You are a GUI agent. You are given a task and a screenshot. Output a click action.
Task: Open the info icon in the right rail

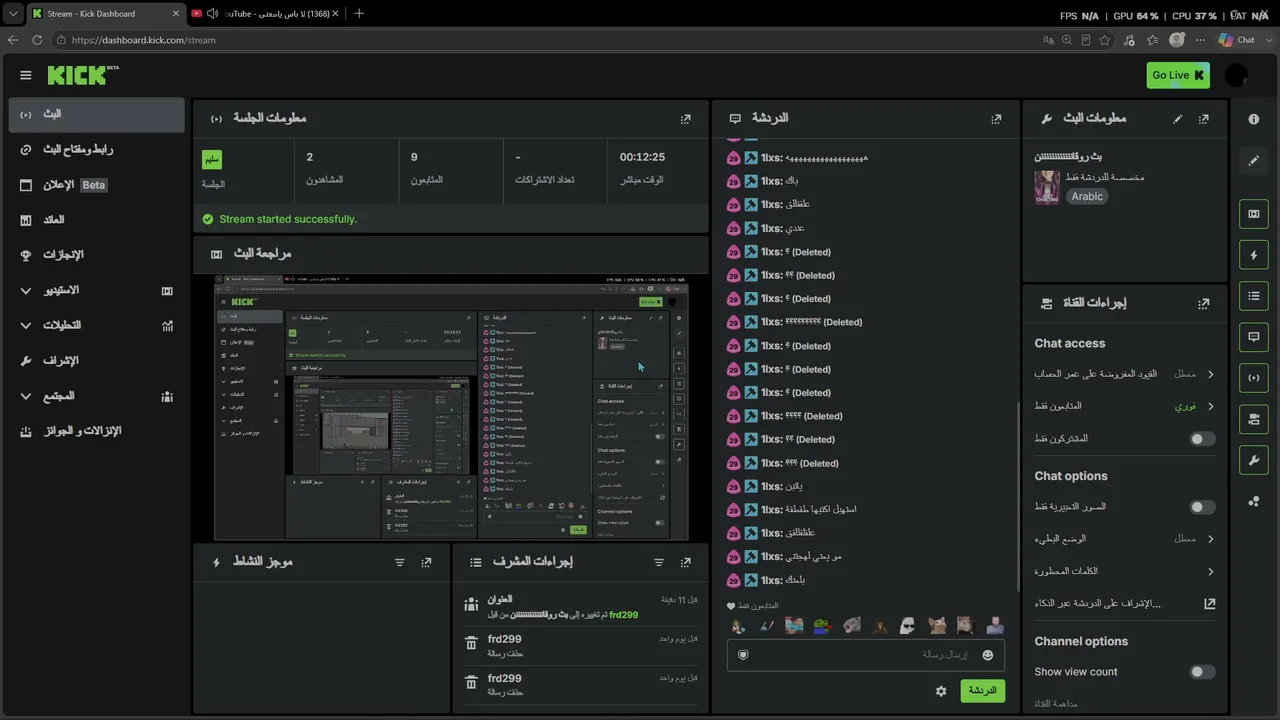[x=1254, y=119]
